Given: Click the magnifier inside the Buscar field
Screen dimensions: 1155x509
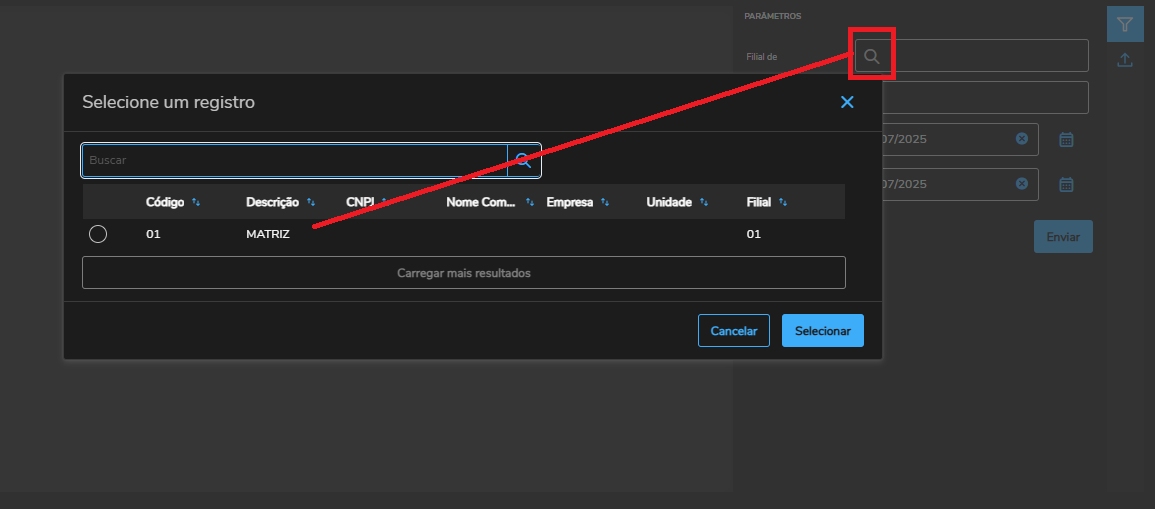Looking at the screenshot, I should coord(523,160).
